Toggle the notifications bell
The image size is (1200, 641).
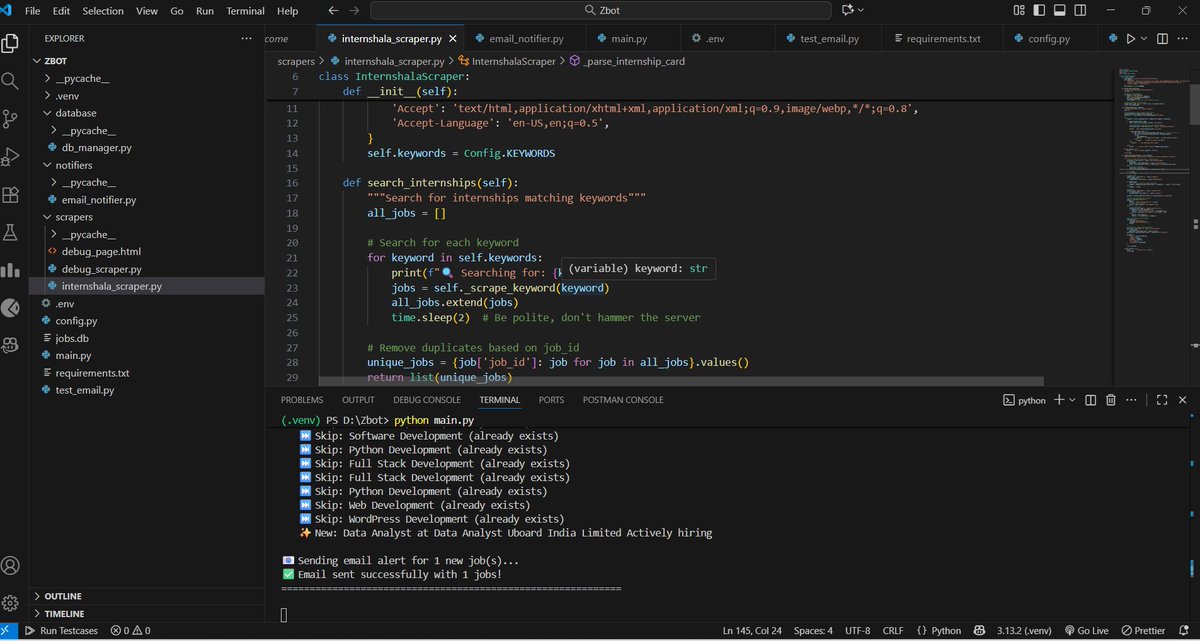pyautogui.click(x=1186, y=630)
